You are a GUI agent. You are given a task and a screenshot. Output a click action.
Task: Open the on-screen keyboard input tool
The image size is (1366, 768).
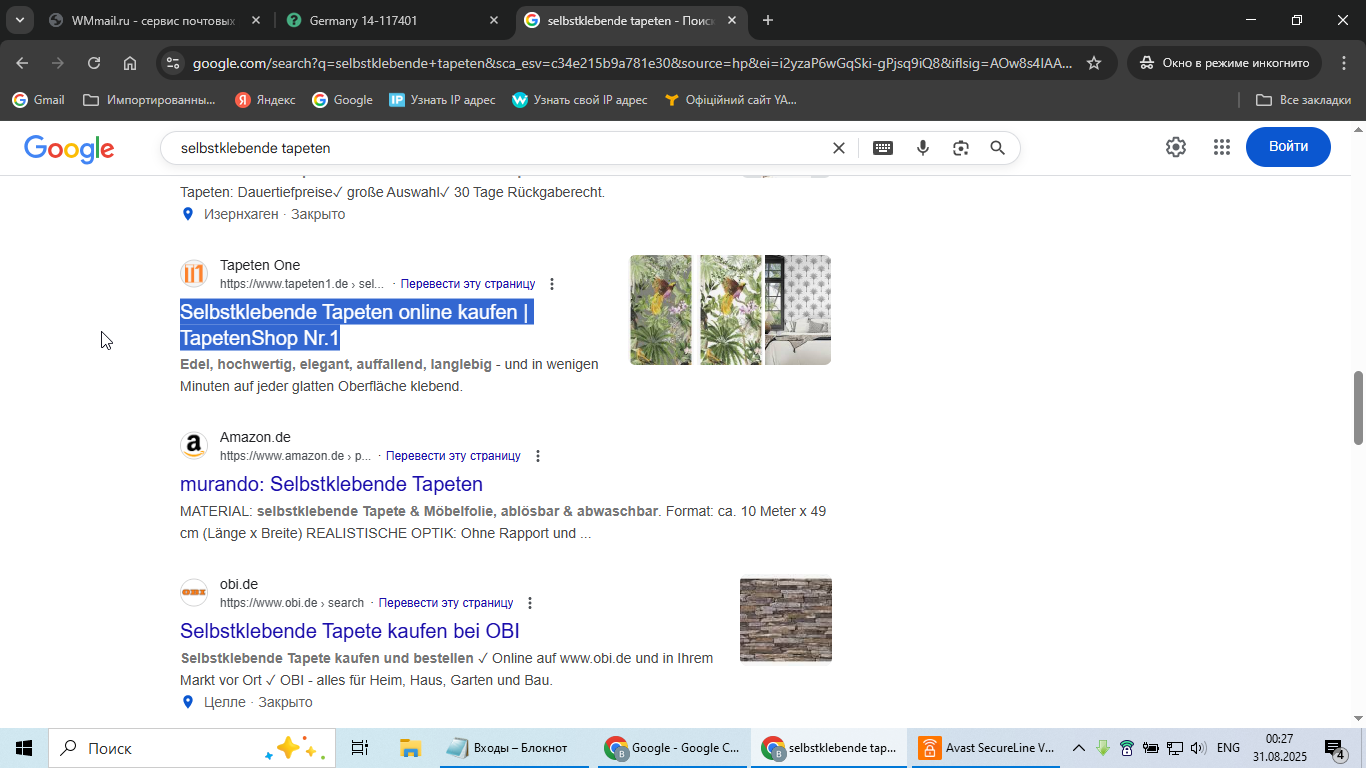[x=882, y=148]
